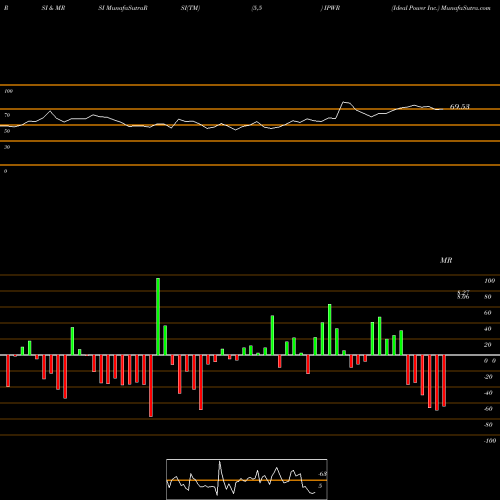Click the MR axis label 100
This screenshot has width=500, height=500.
(x=489, y=281)
